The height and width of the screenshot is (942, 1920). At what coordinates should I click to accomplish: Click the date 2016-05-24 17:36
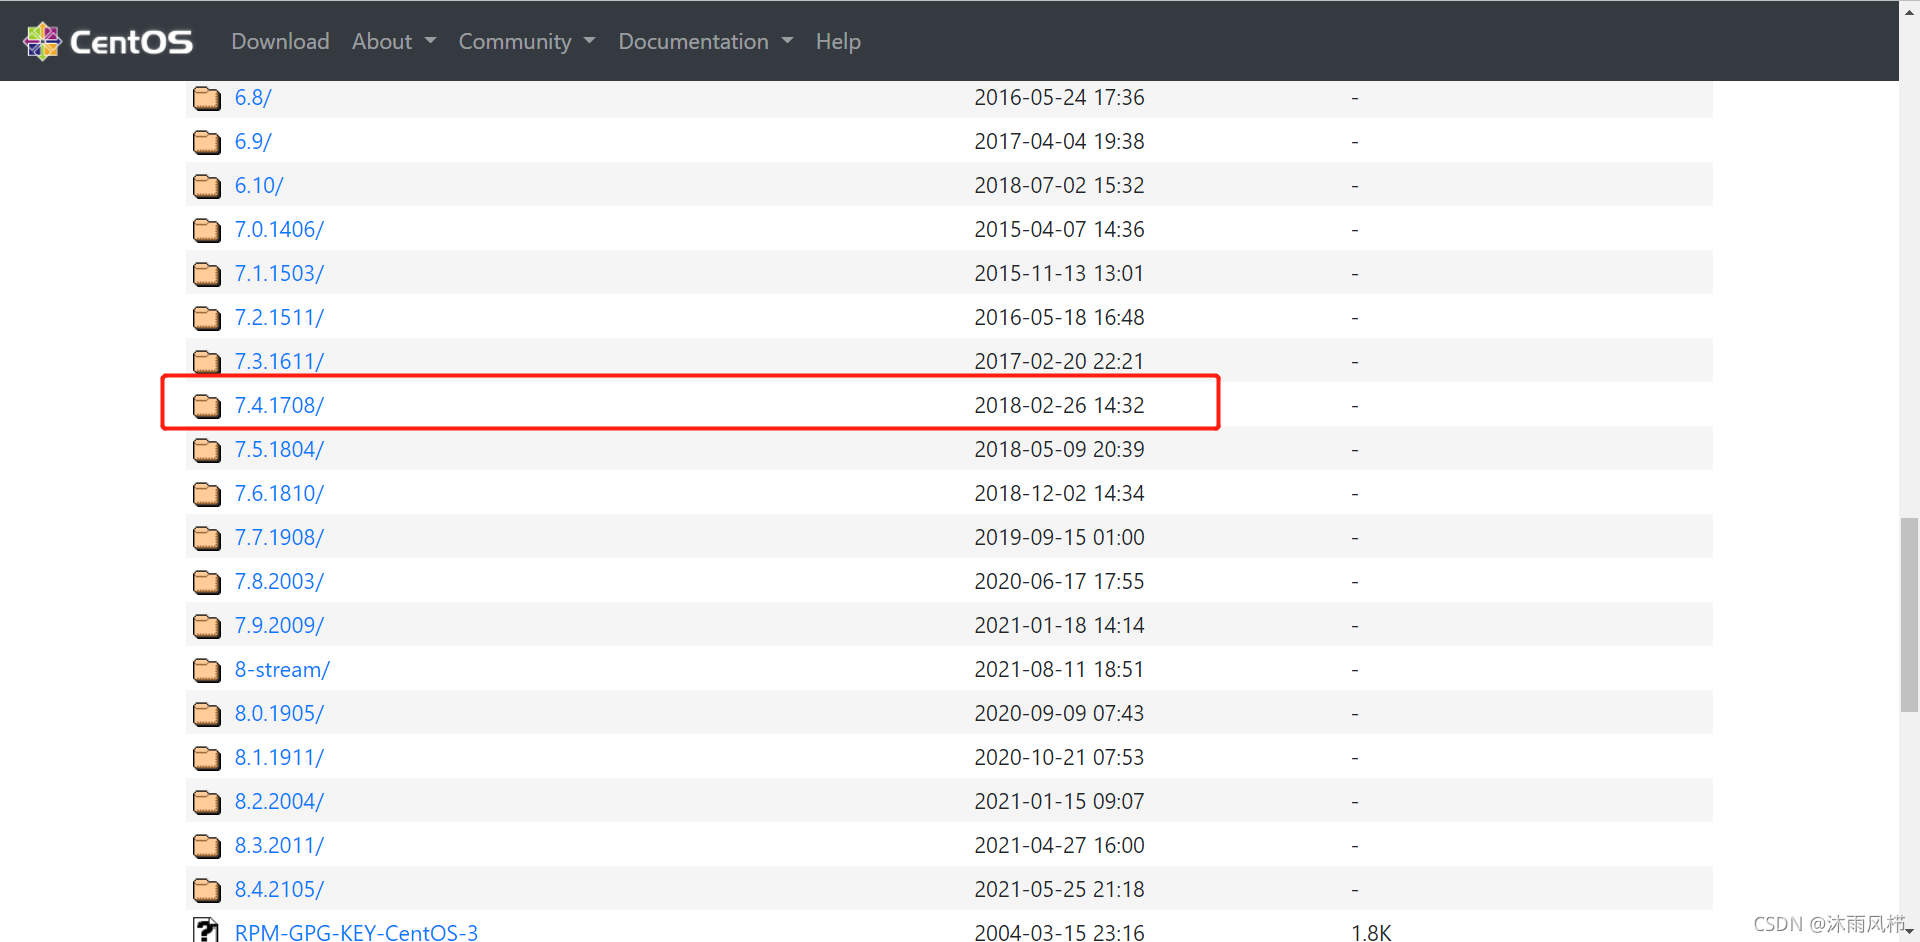click(1059, 97)
